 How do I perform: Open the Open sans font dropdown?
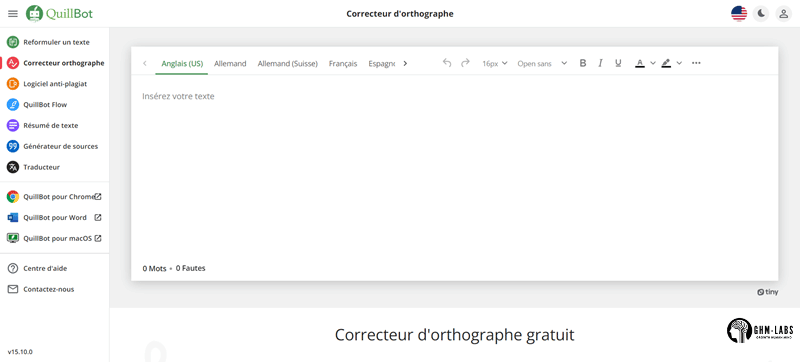pyautogui.click(x=542, y=63)
